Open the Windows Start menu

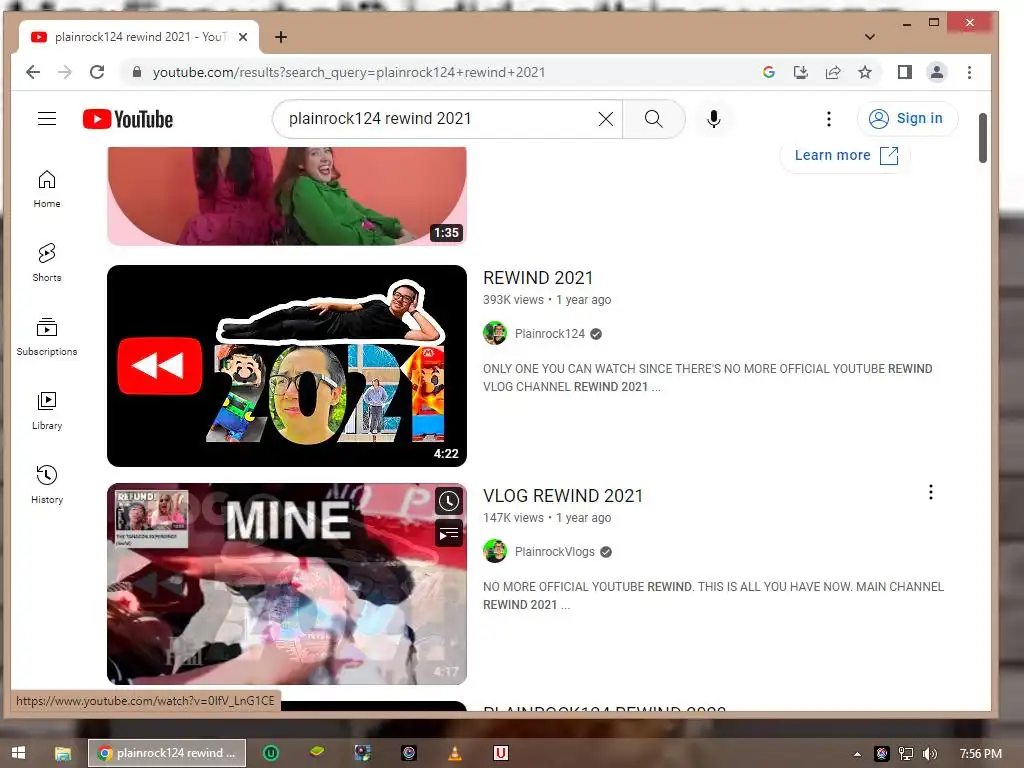(18, 753)
